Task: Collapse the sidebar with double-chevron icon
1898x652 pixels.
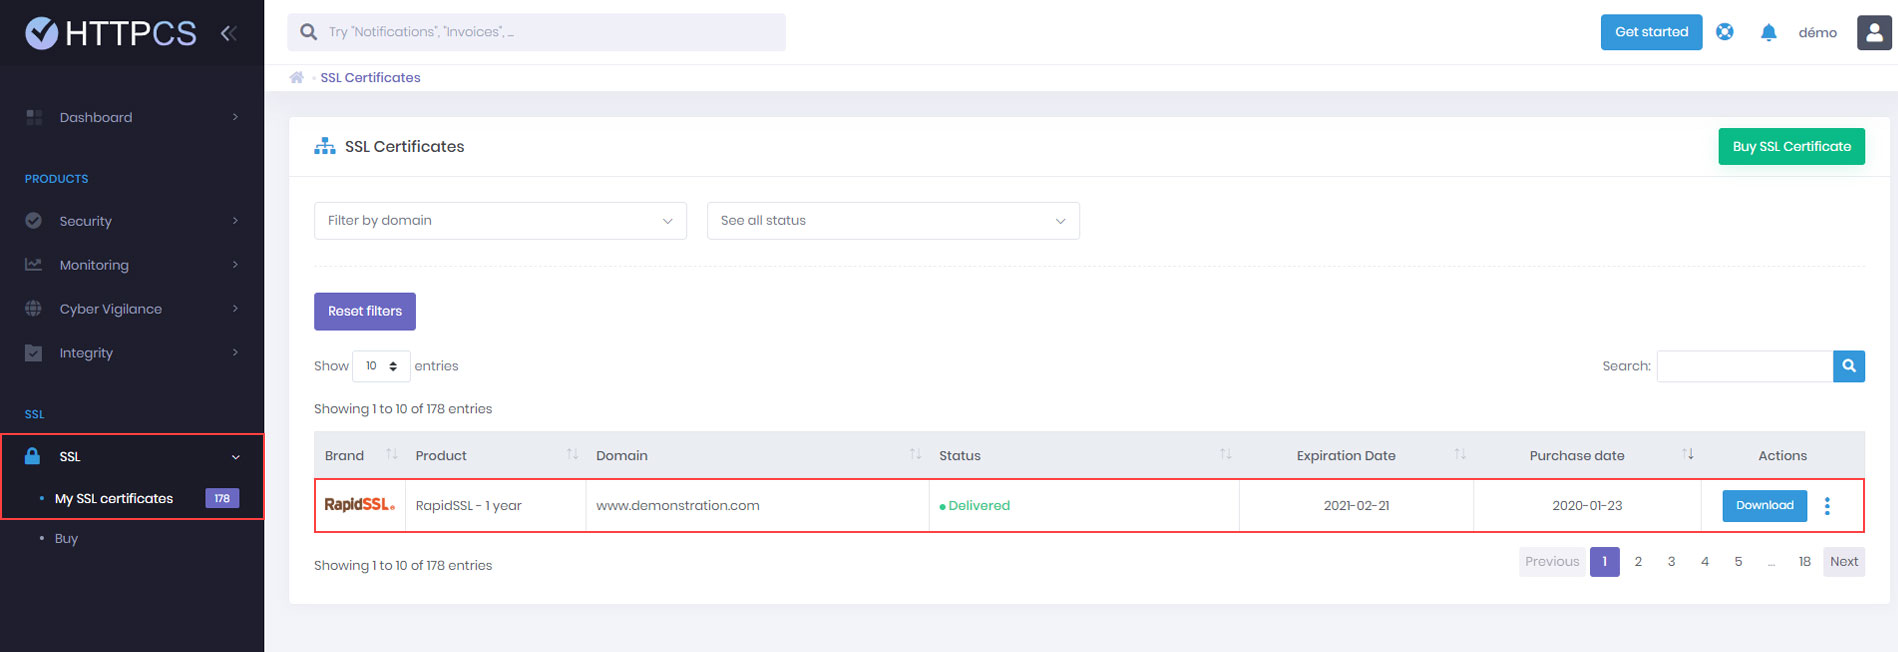Action: point(229,33)
